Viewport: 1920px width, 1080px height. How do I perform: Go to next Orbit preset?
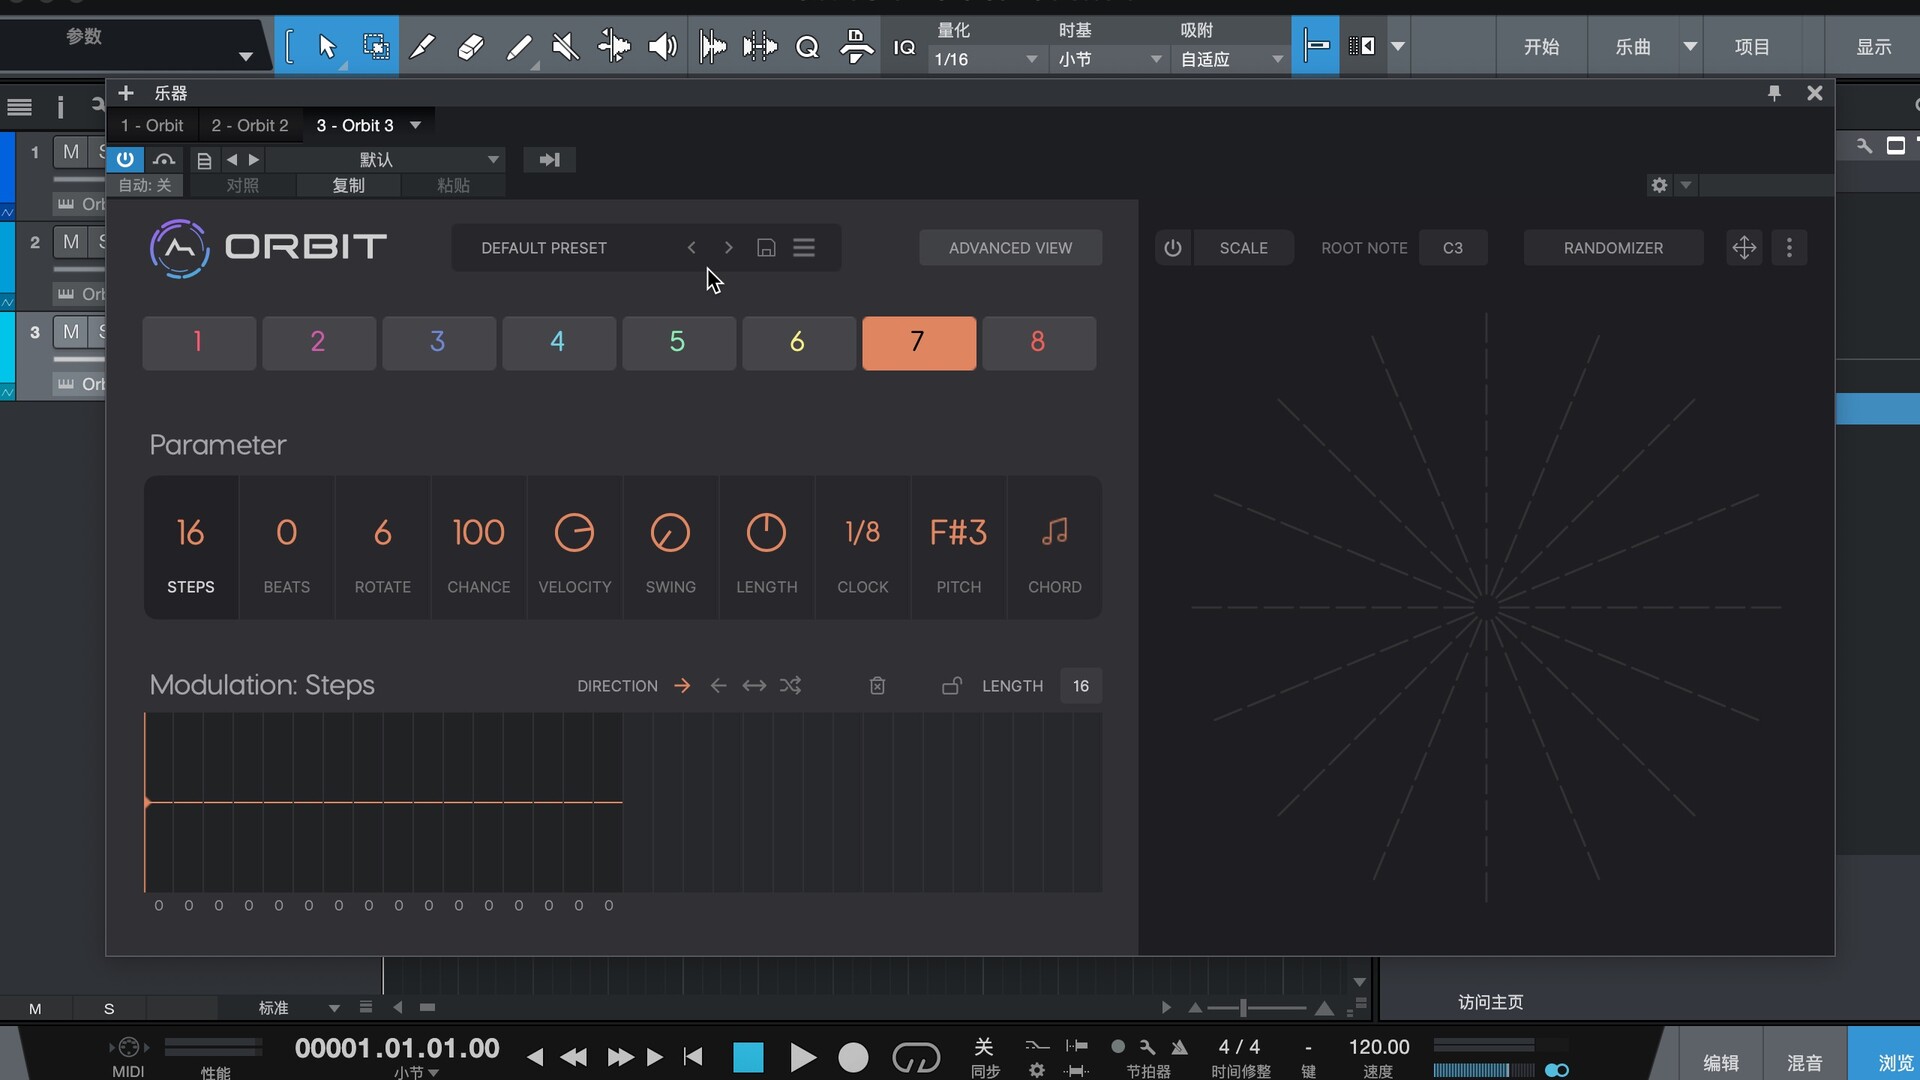point(728,248)
